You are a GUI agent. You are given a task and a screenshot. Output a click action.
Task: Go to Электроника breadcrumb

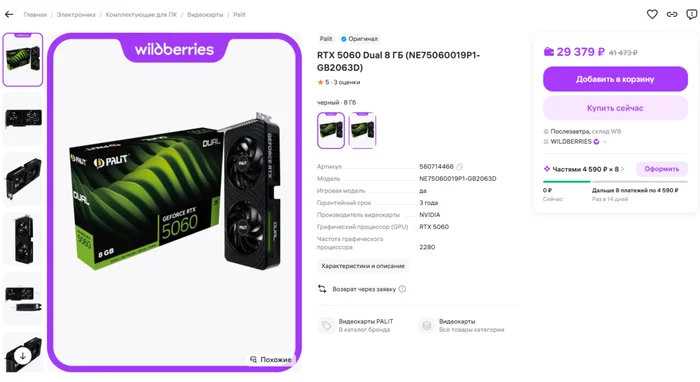click(x=76, y=15)
